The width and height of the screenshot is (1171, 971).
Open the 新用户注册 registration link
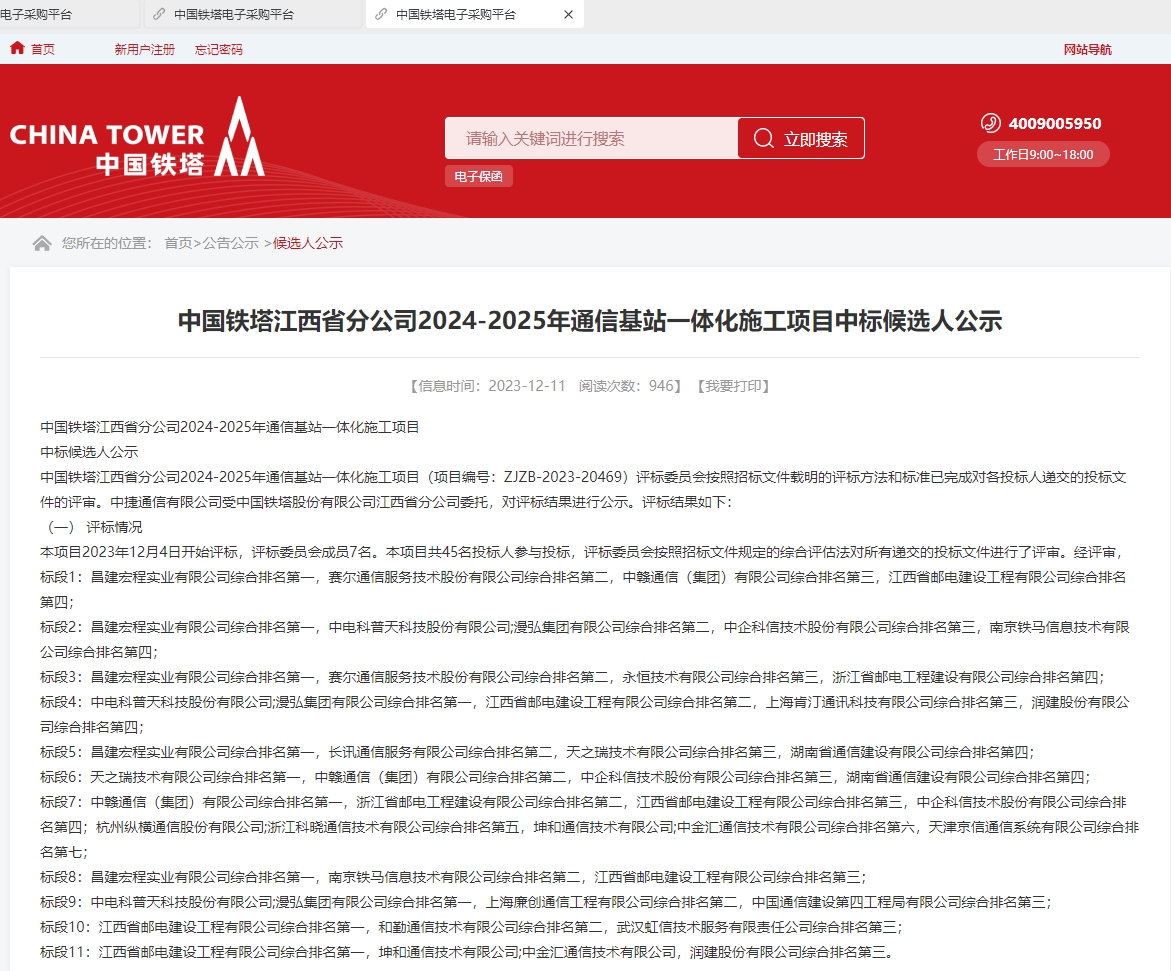coord(144,49)
